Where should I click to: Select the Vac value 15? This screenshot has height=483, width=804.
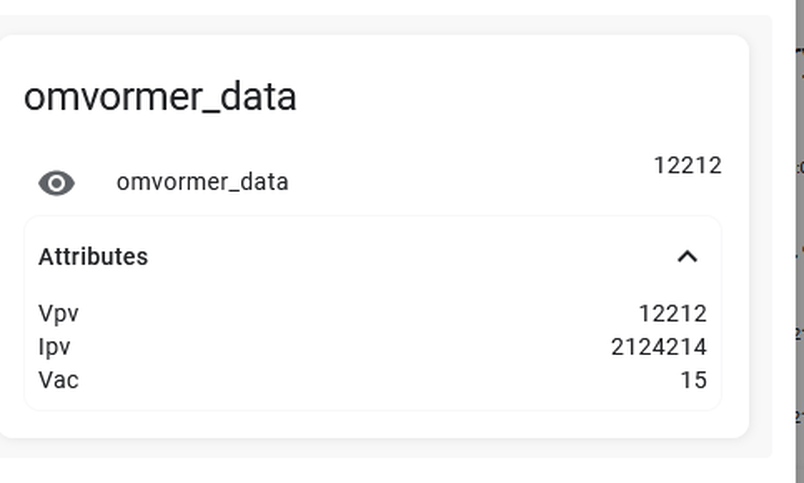pyautogui.click(x=693, y=380)
